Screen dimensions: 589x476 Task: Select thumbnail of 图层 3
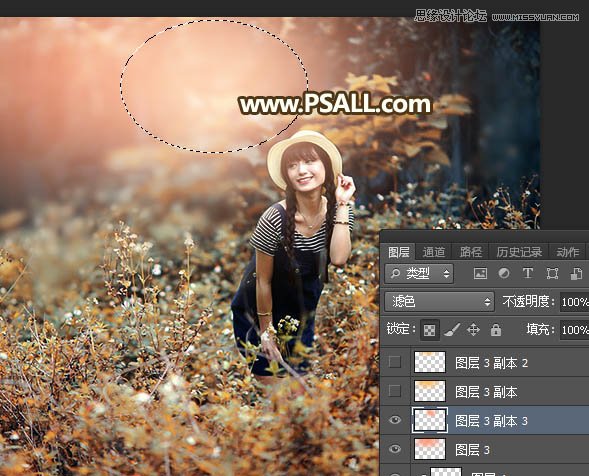pyautogui.click(x=430, y=449)
